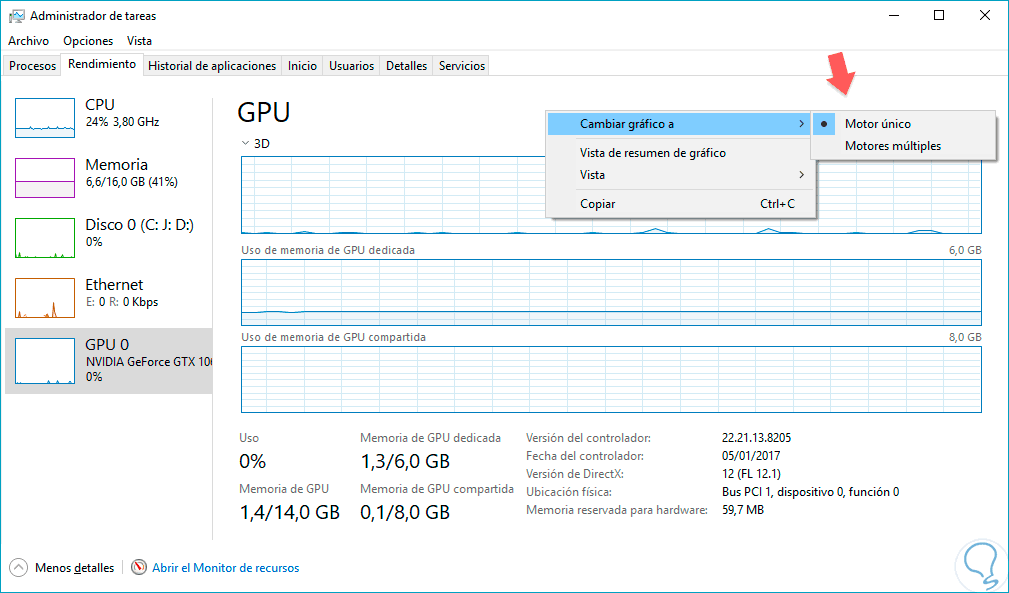Select the Motor único radio option

877,124
